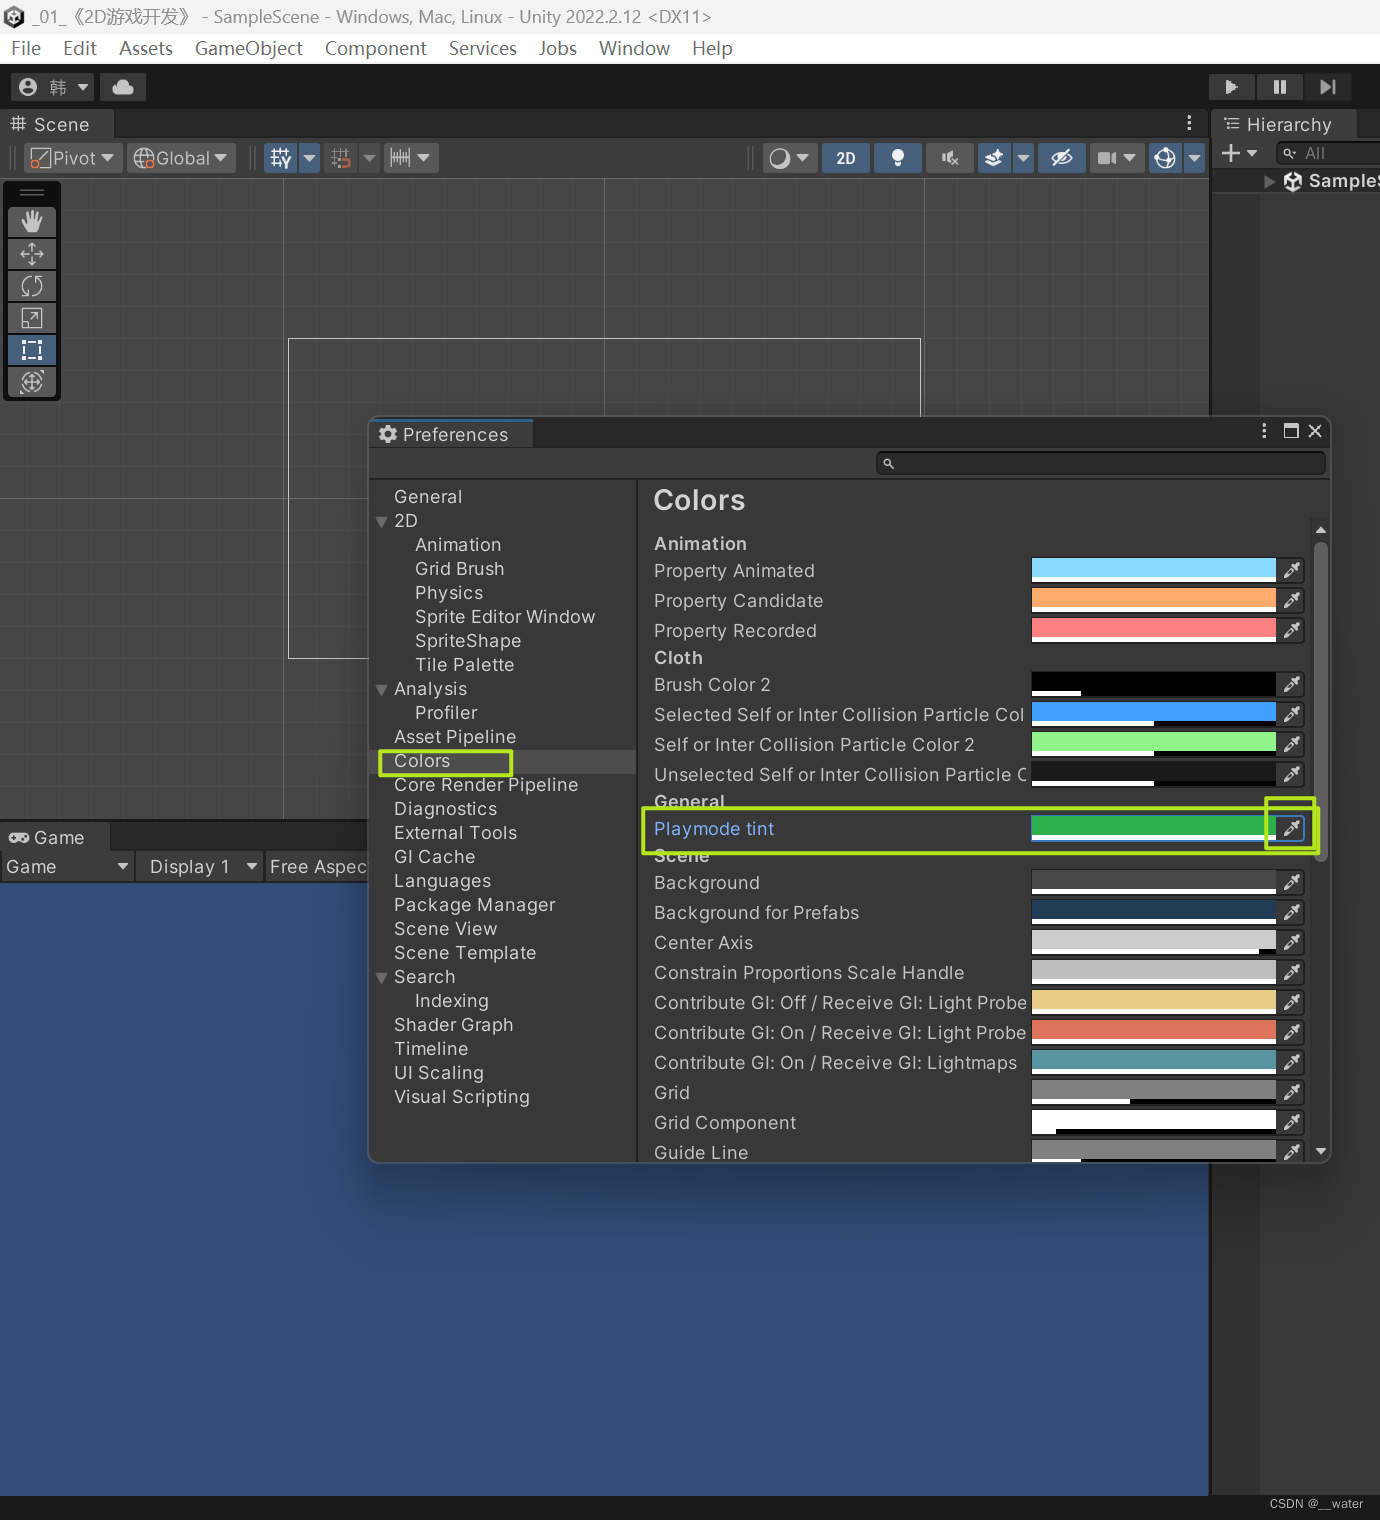Select the Rect Transform tool
1380x1520 pixels.
31,349
